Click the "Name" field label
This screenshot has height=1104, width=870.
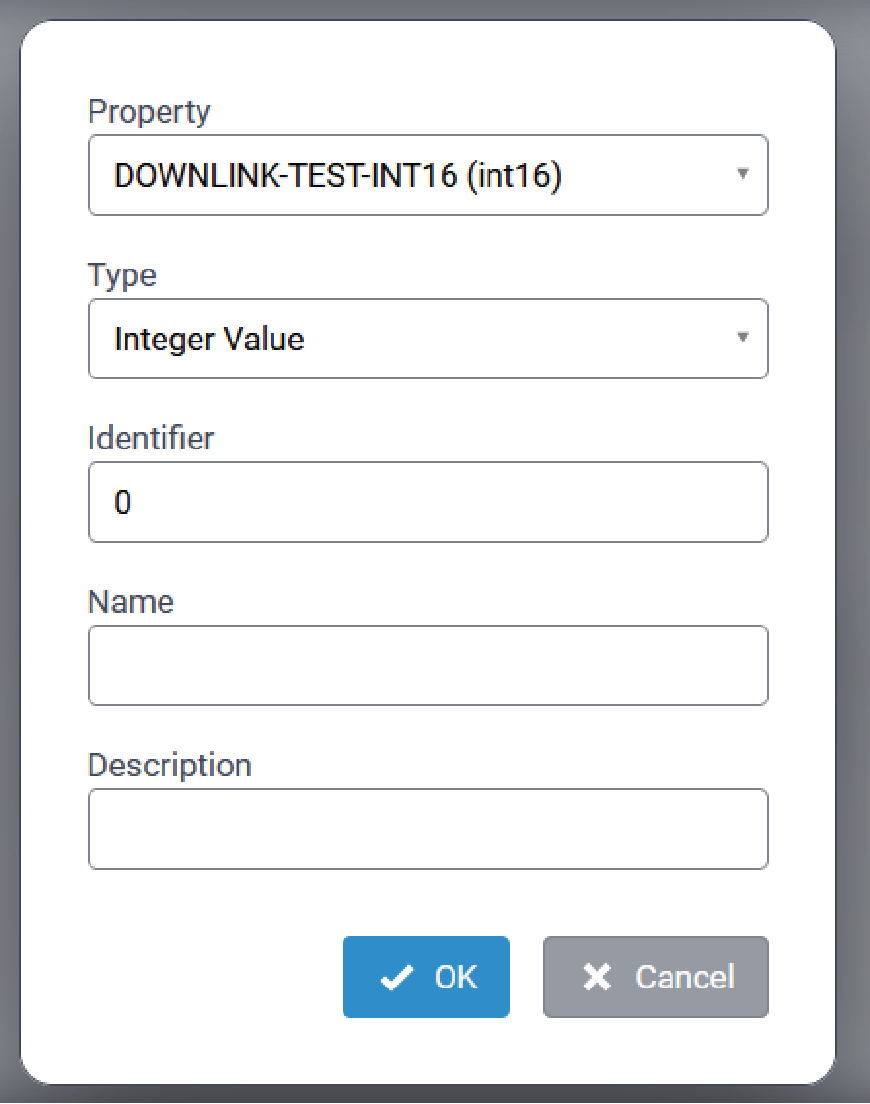click(131, 602)
